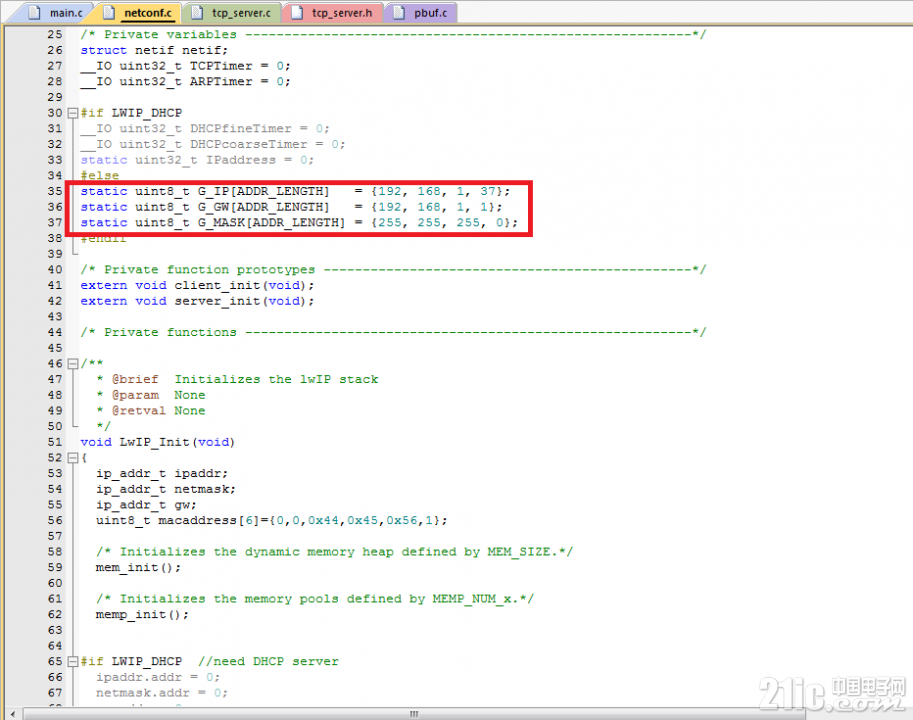913x720 pixels.
Task: Switch to the main.c tab
Action: (55, 12)
